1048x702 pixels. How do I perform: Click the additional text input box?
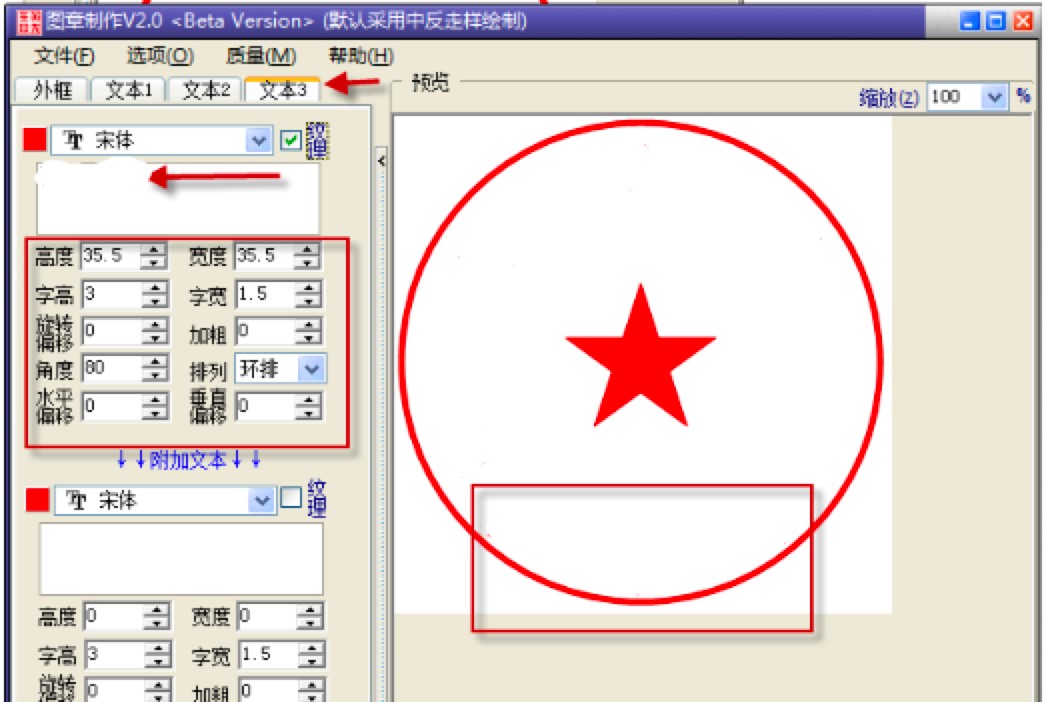[181, 558]
